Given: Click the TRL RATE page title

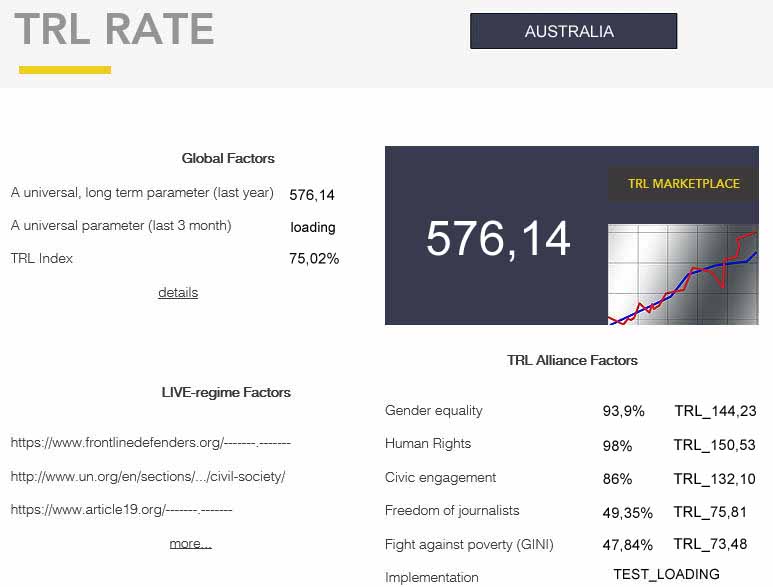Looking at the screenshot, I should [114, 30].
